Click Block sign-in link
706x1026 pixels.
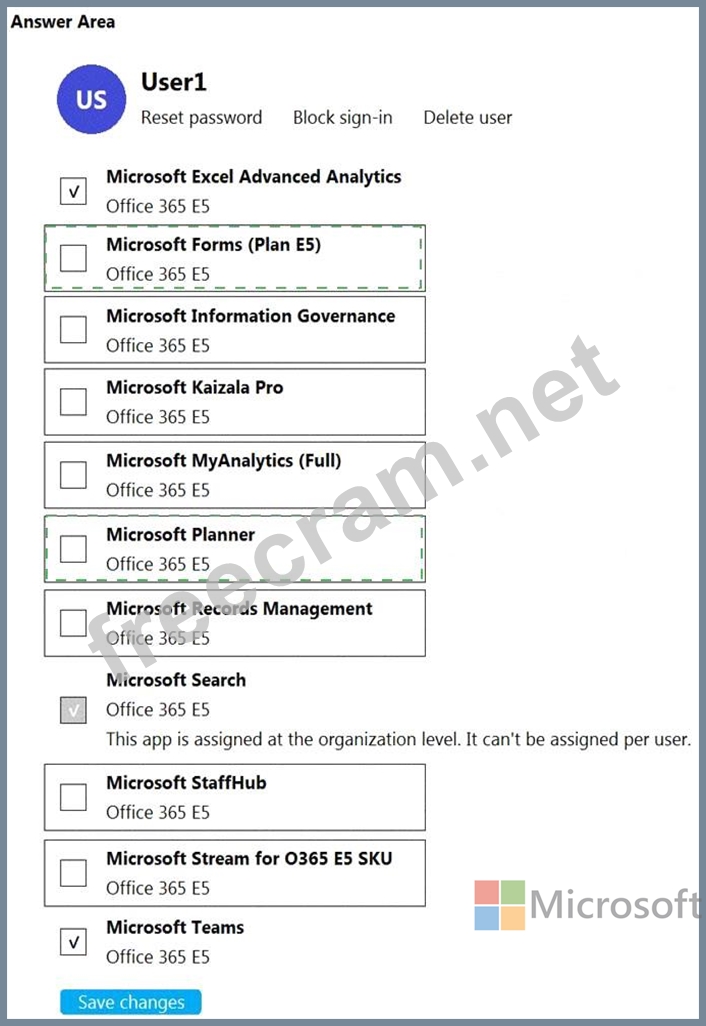[x=342, y=118]
